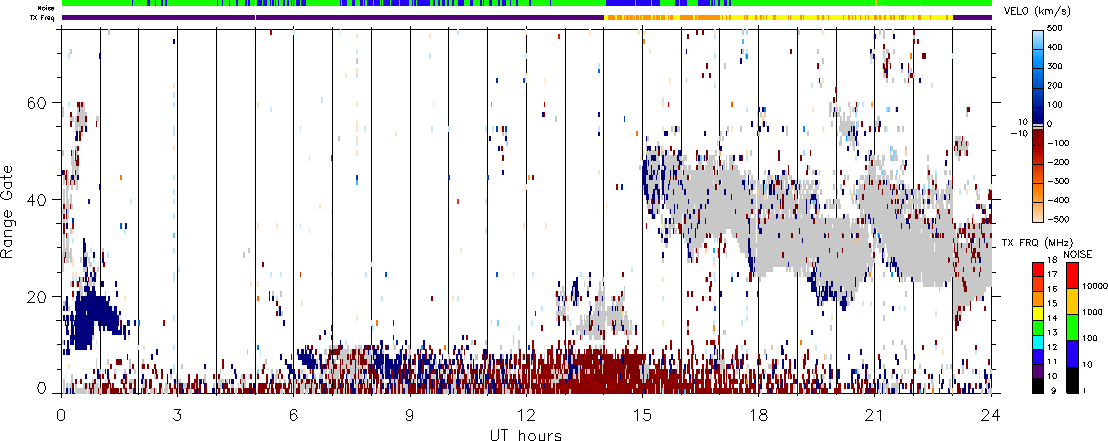This screenshot has width=1108, height=441.
Task: Pick the blue 10-100 NOISE bar segment
Action: (1071, 353)
